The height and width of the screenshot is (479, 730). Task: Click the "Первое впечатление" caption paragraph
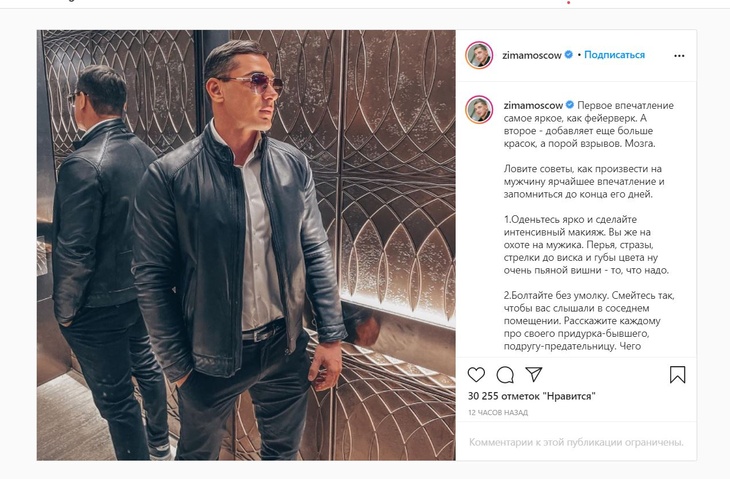[x=578, y=124]
